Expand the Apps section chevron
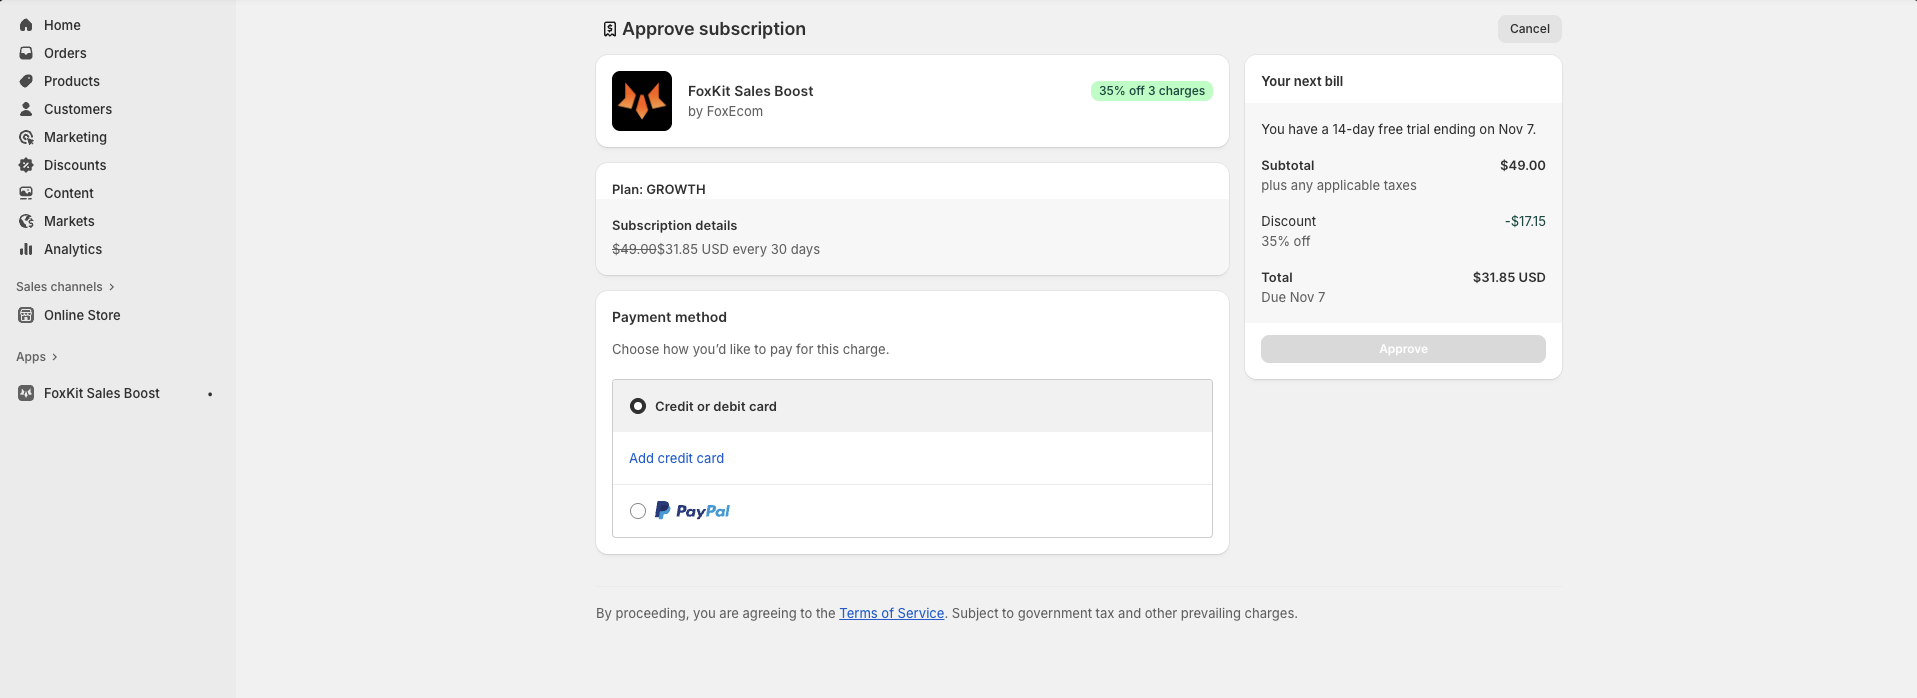Image resolution: width=1917 pixels, height=698 pixels. [54, 357]
